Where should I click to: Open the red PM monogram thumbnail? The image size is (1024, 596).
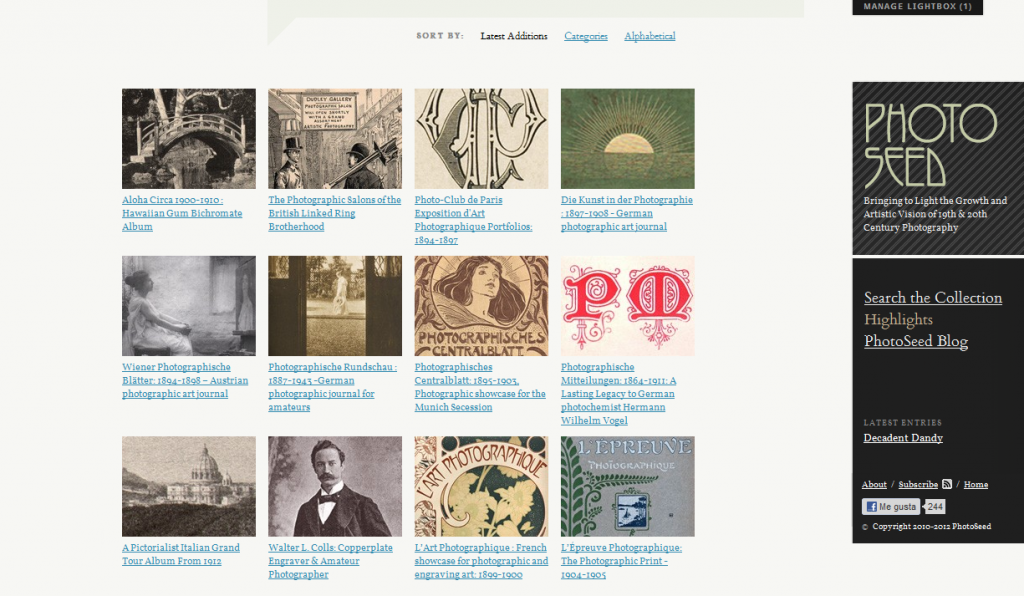coord(628,306)
